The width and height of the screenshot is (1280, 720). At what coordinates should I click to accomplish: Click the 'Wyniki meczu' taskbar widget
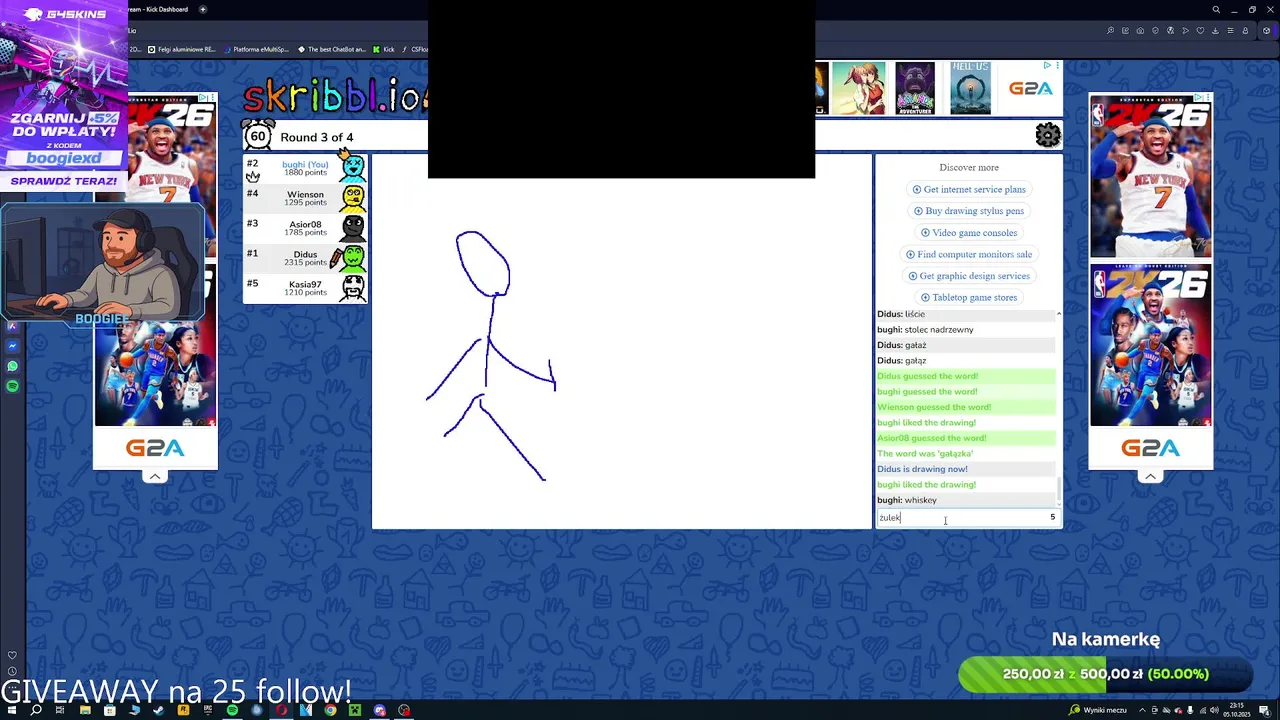(x=1098, y=710)
